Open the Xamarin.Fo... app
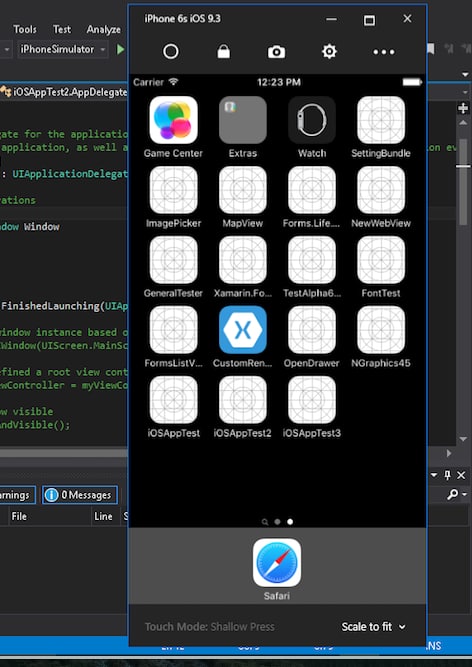Viewport: 472px width, 667px height. (242, 260)
